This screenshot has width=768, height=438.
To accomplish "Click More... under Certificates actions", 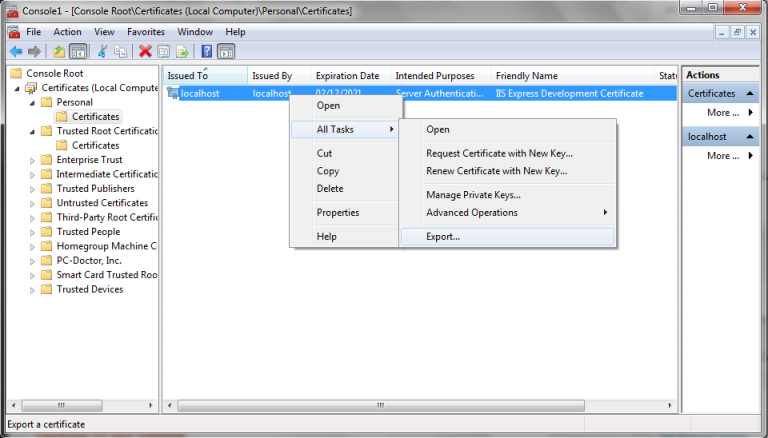I will [723, 113].
